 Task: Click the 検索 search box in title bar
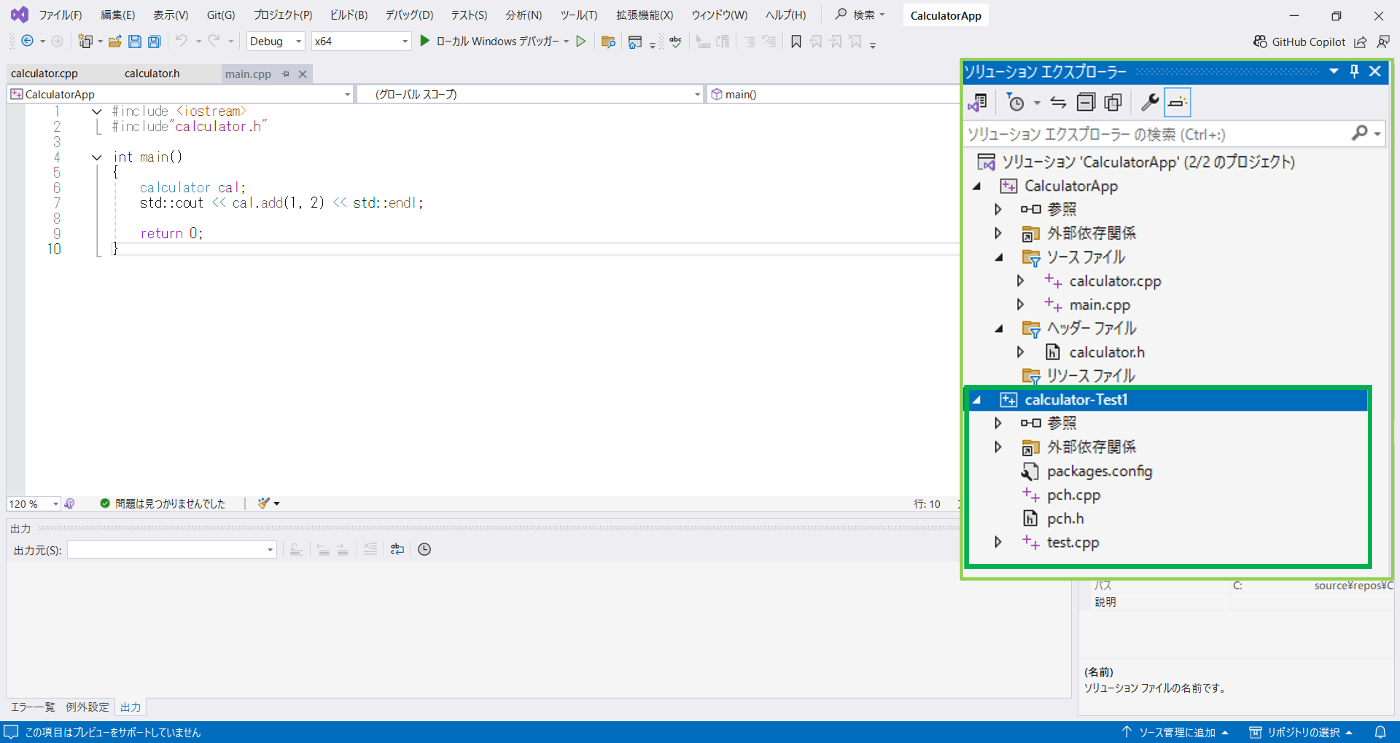pos(861,15)
